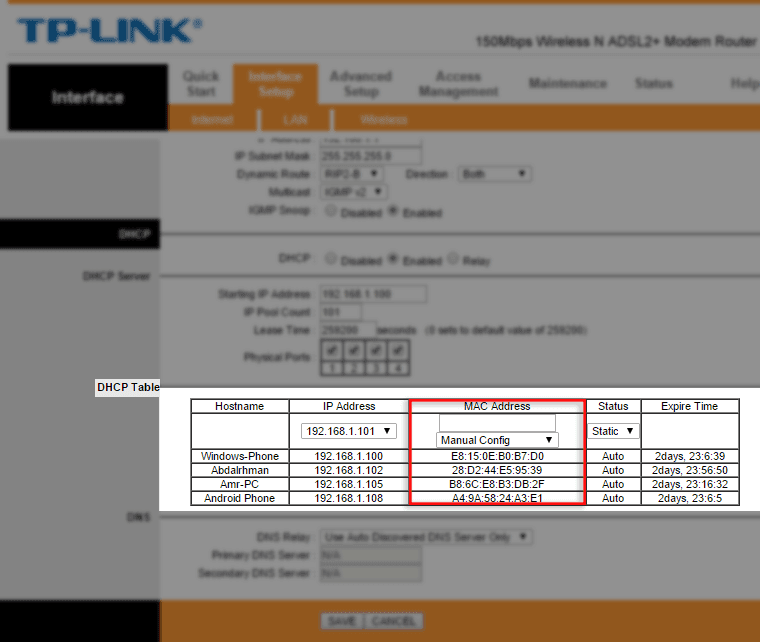Click the DHCP Table label
This screenshot has height=642, width=760.
(x=128, y=387)
